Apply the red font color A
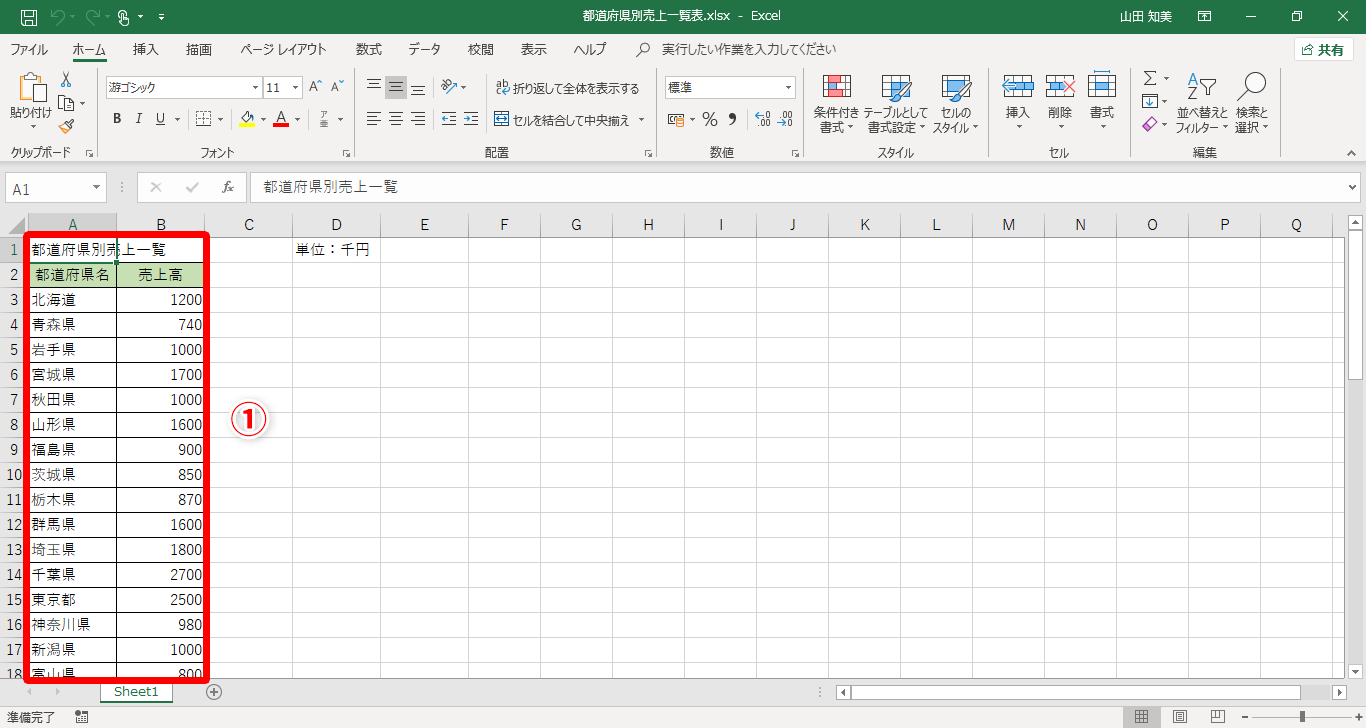This screenshot has height=728, width=1366. (x=281, y=119)
